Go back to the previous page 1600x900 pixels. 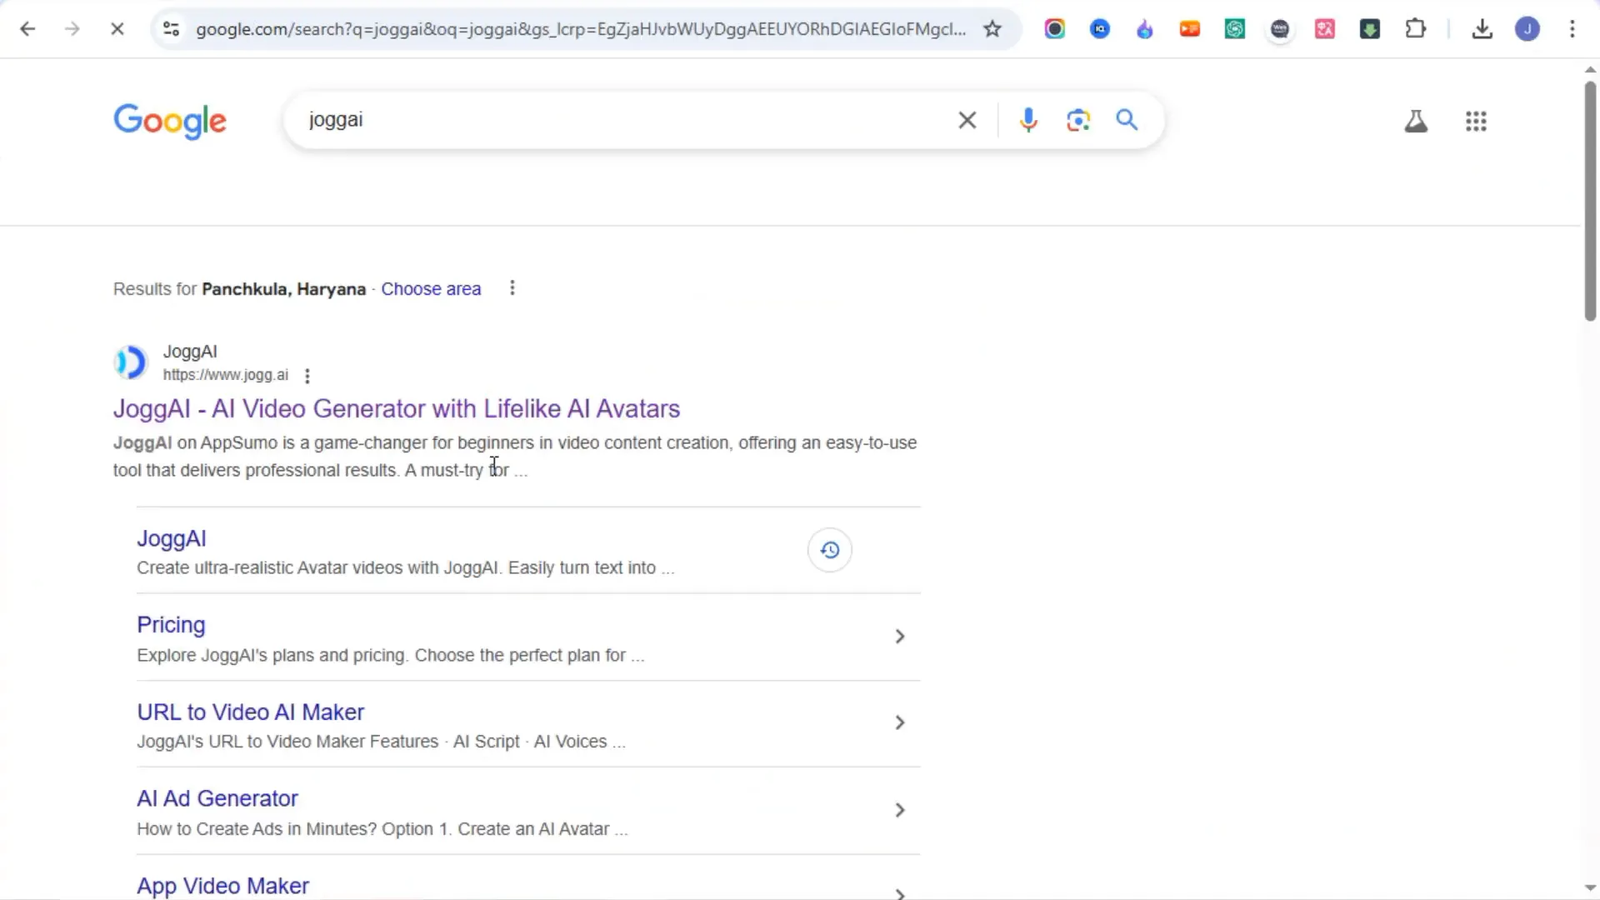[x=28, y=29]
